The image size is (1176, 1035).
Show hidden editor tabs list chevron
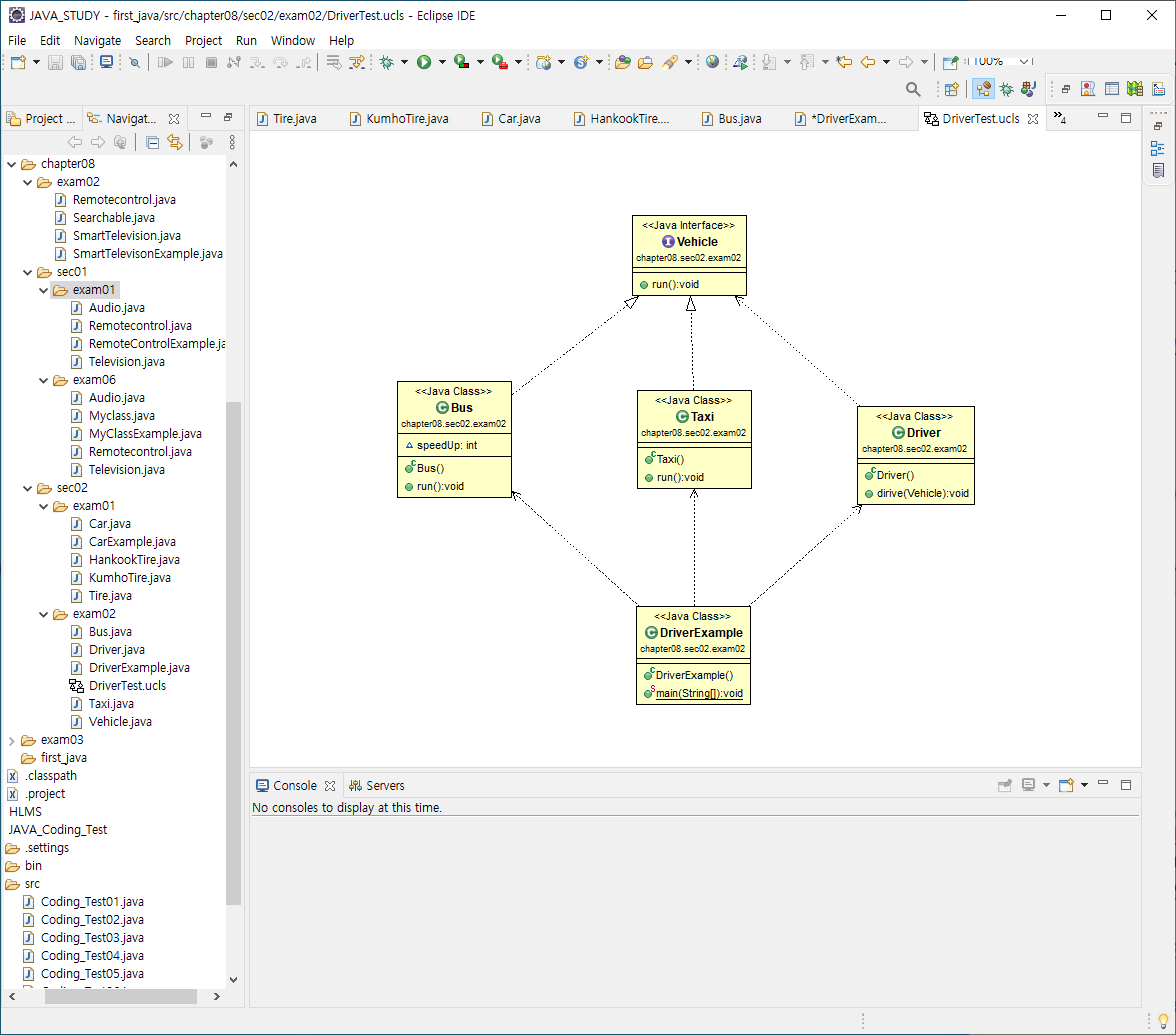pyautogui.click(x=1060, y=117)
